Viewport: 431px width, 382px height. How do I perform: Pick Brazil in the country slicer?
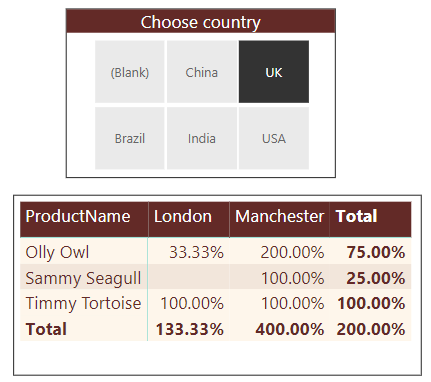pyautogui.click(x=130, y=138)
